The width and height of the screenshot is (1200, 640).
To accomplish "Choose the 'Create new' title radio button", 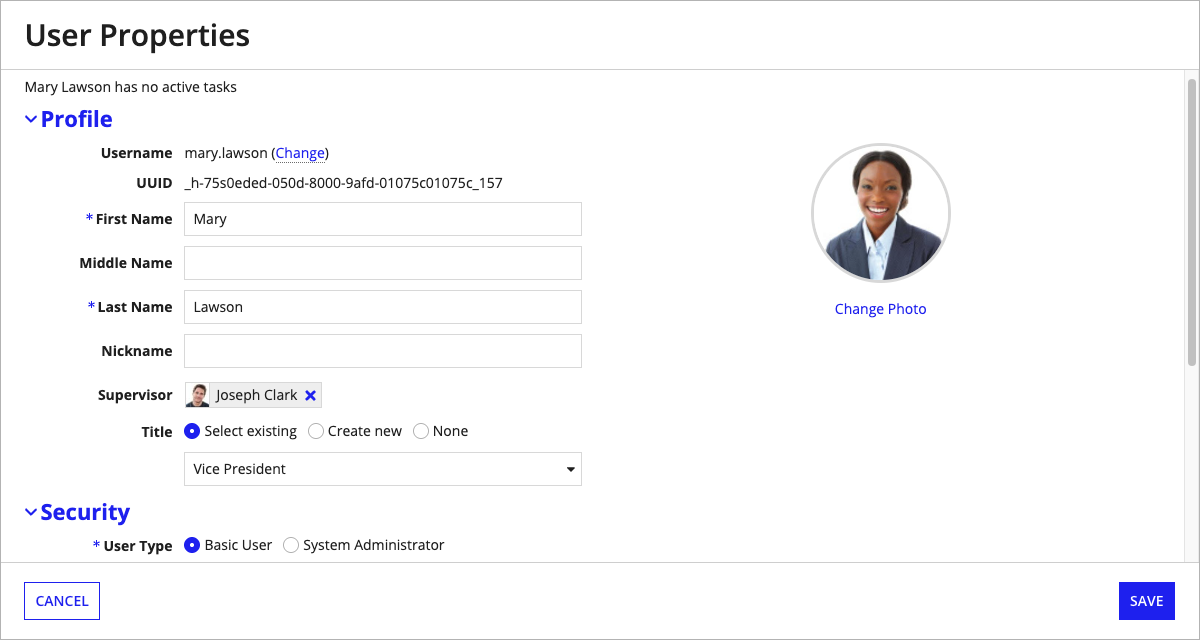I will point(316,431).
